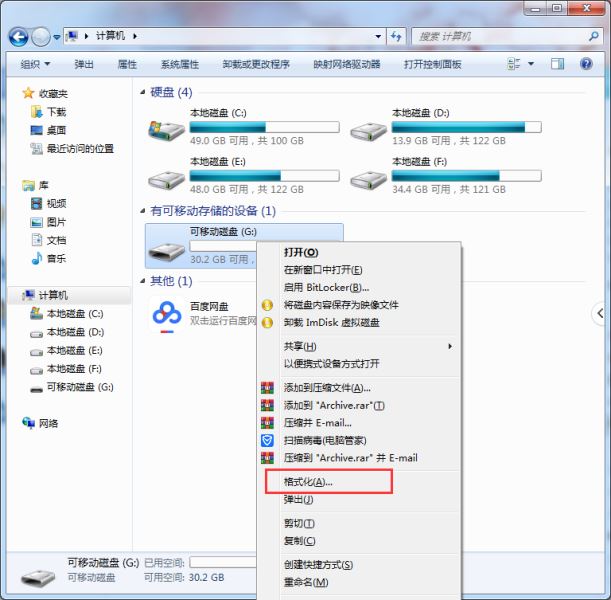Select the 本地磁盘 (C:) drive icon
This screenshot has height=600, width=611.
pyautogui.click(x=166, y=130)
